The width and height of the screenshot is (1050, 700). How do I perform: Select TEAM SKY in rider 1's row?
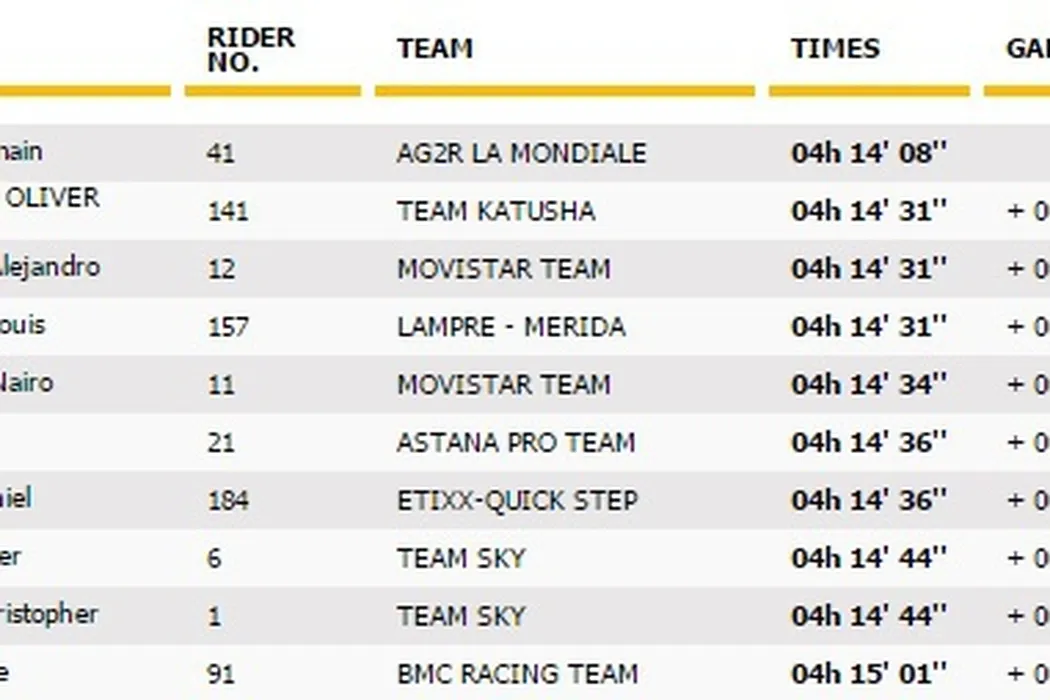click(461, 616)
